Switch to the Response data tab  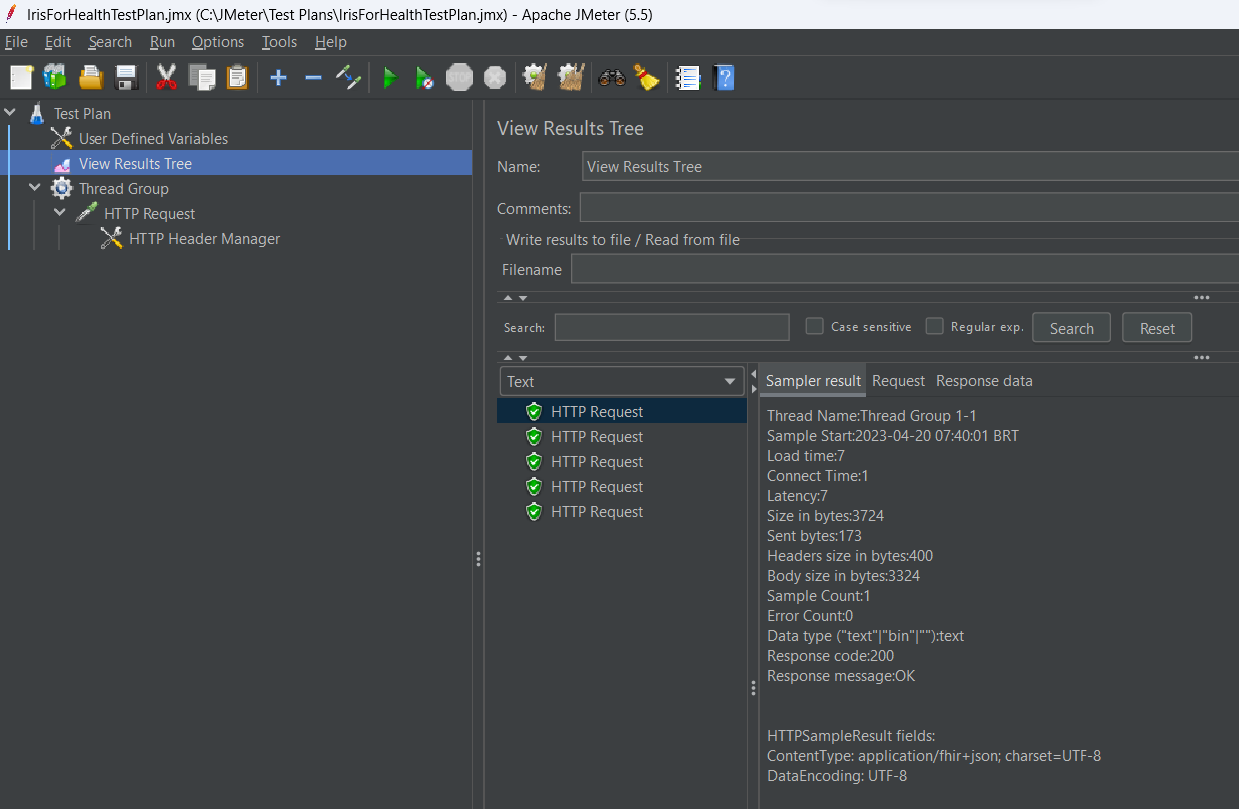[984, 381]
